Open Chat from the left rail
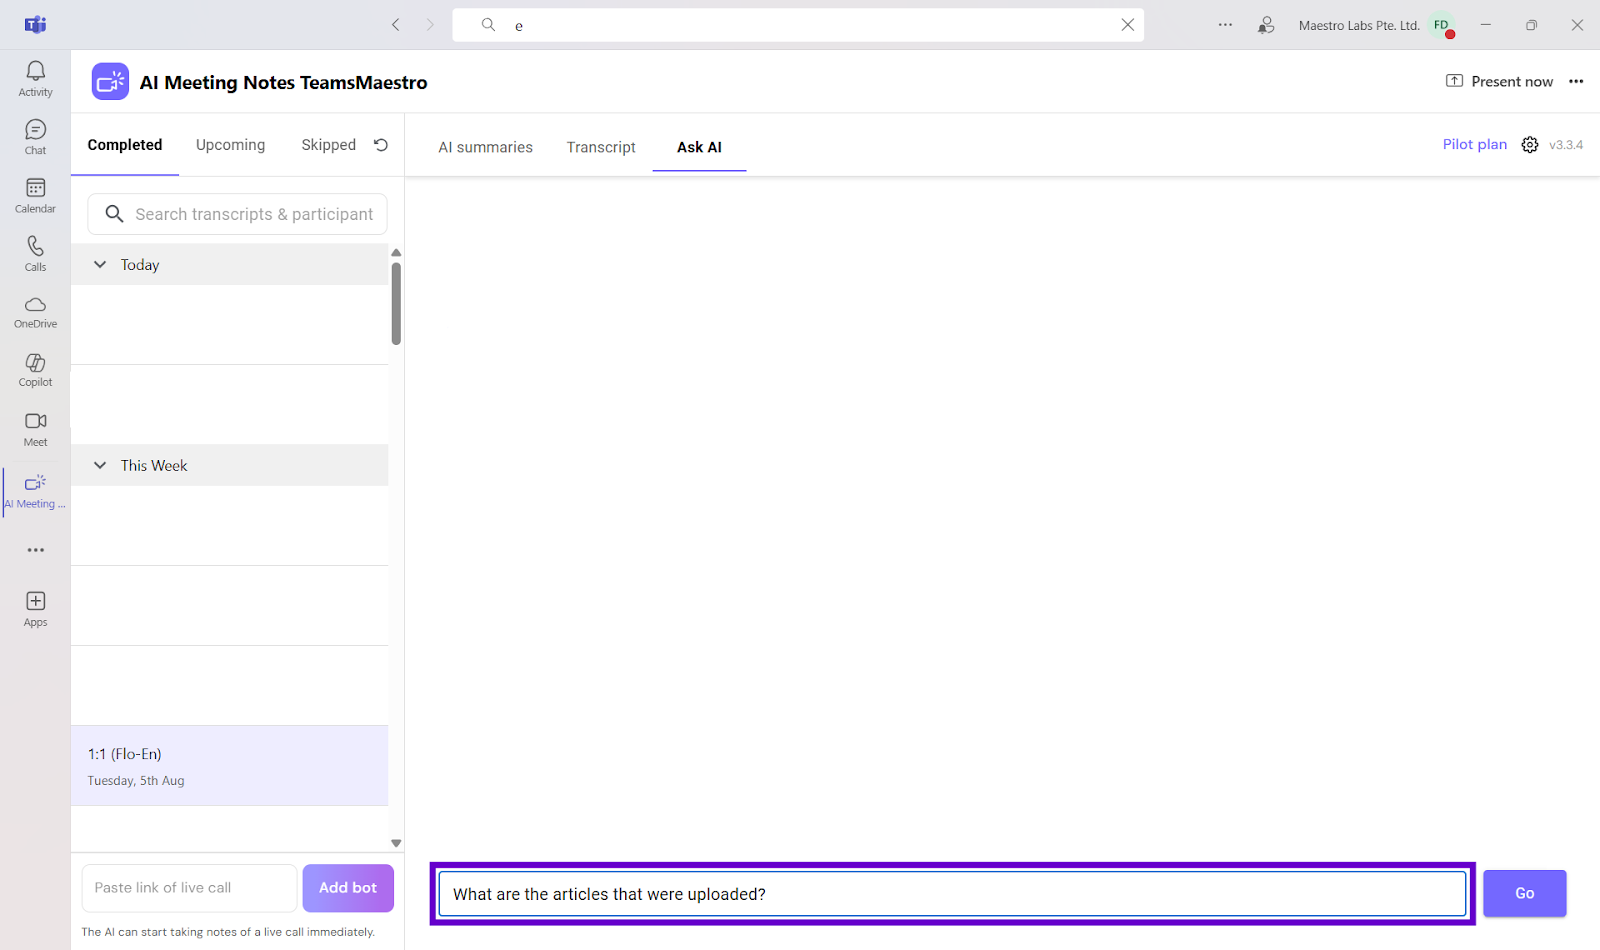The image size is (1600, 950). [35, 137]
